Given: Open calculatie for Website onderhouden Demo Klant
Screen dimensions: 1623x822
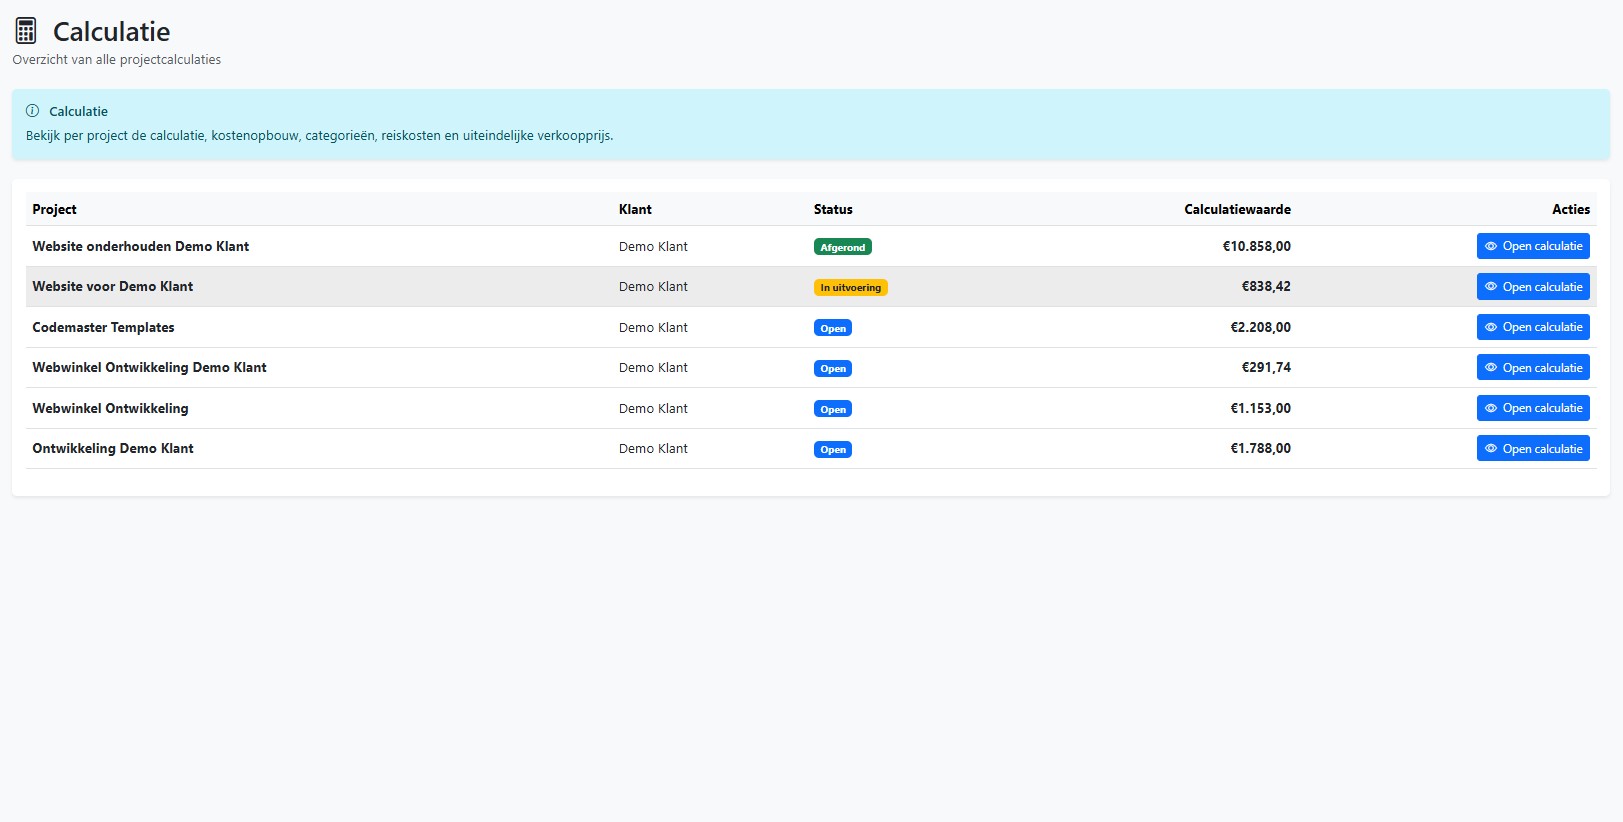Looking at the screenshot, I should (x=1533, y=246).
